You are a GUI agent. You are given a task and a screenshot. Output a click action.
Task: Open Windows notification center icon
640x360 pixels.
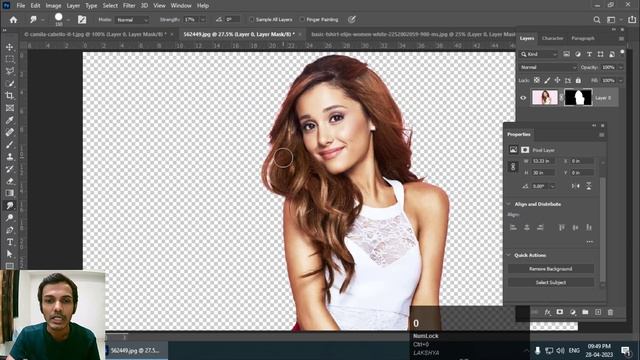pos(625,351)
